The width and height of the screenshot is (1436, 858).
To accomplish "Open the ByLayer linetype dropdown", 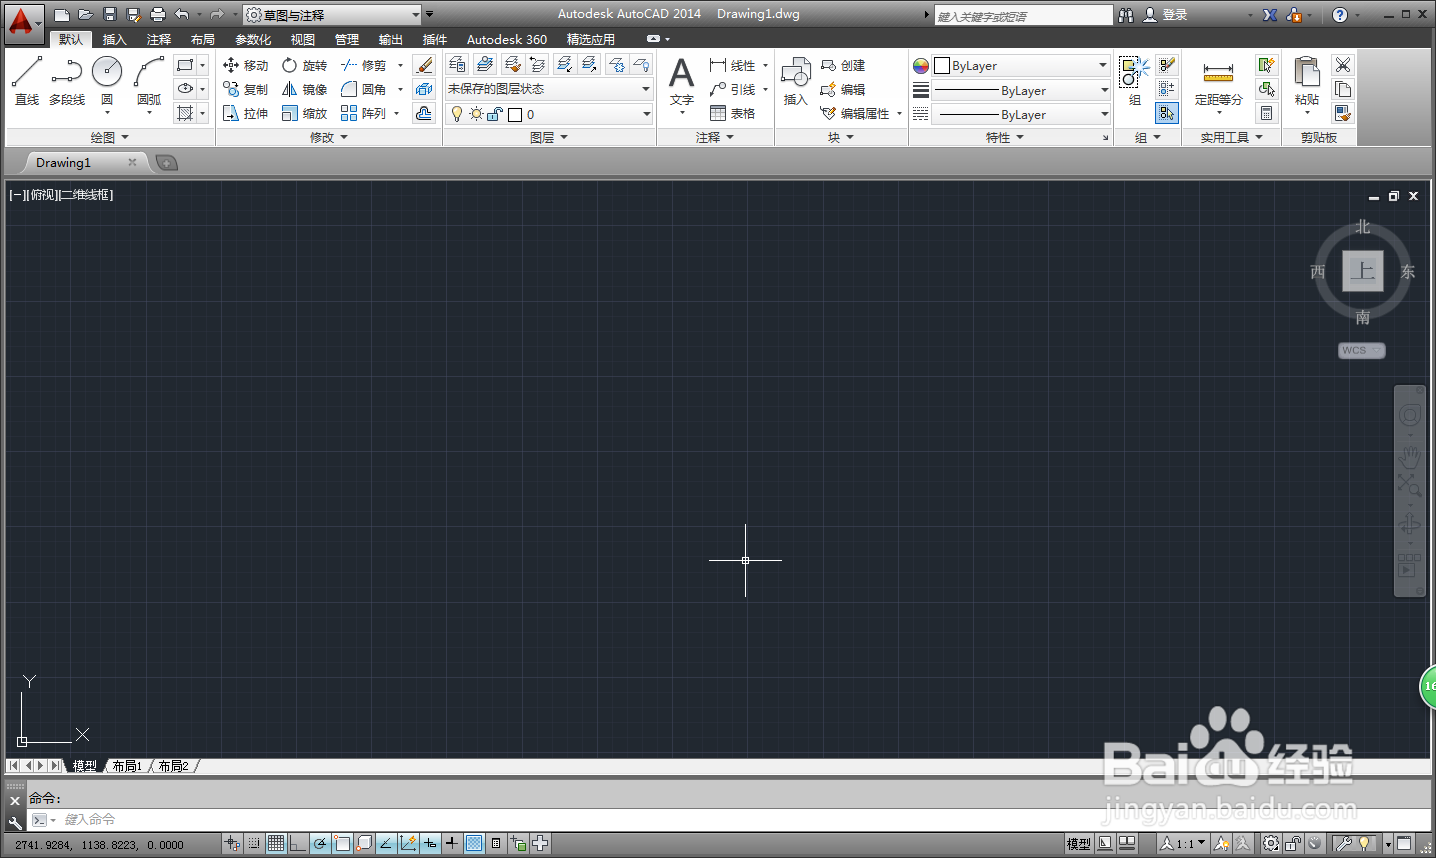I will [1021, 115].
